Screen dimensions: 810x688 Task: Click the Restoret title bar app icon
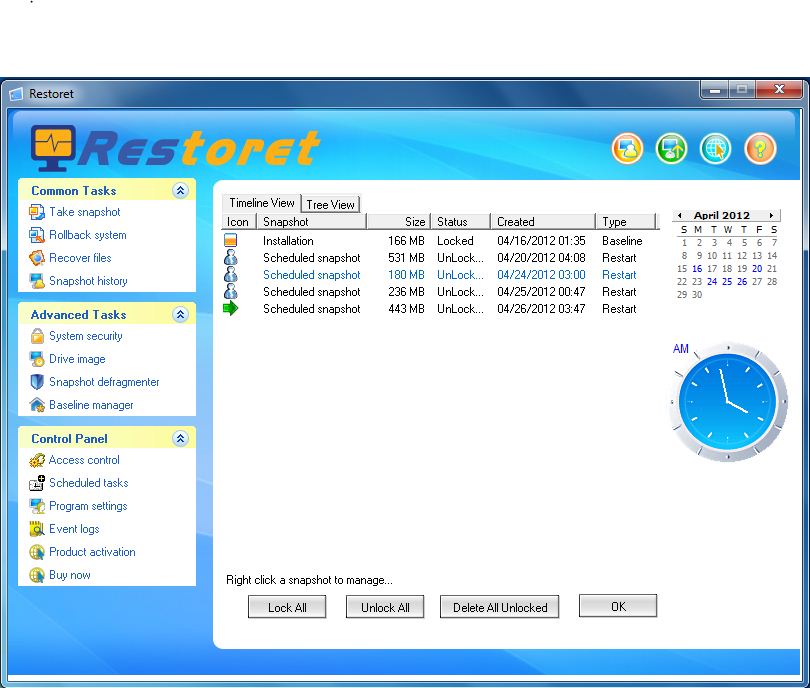coord(16,94)
